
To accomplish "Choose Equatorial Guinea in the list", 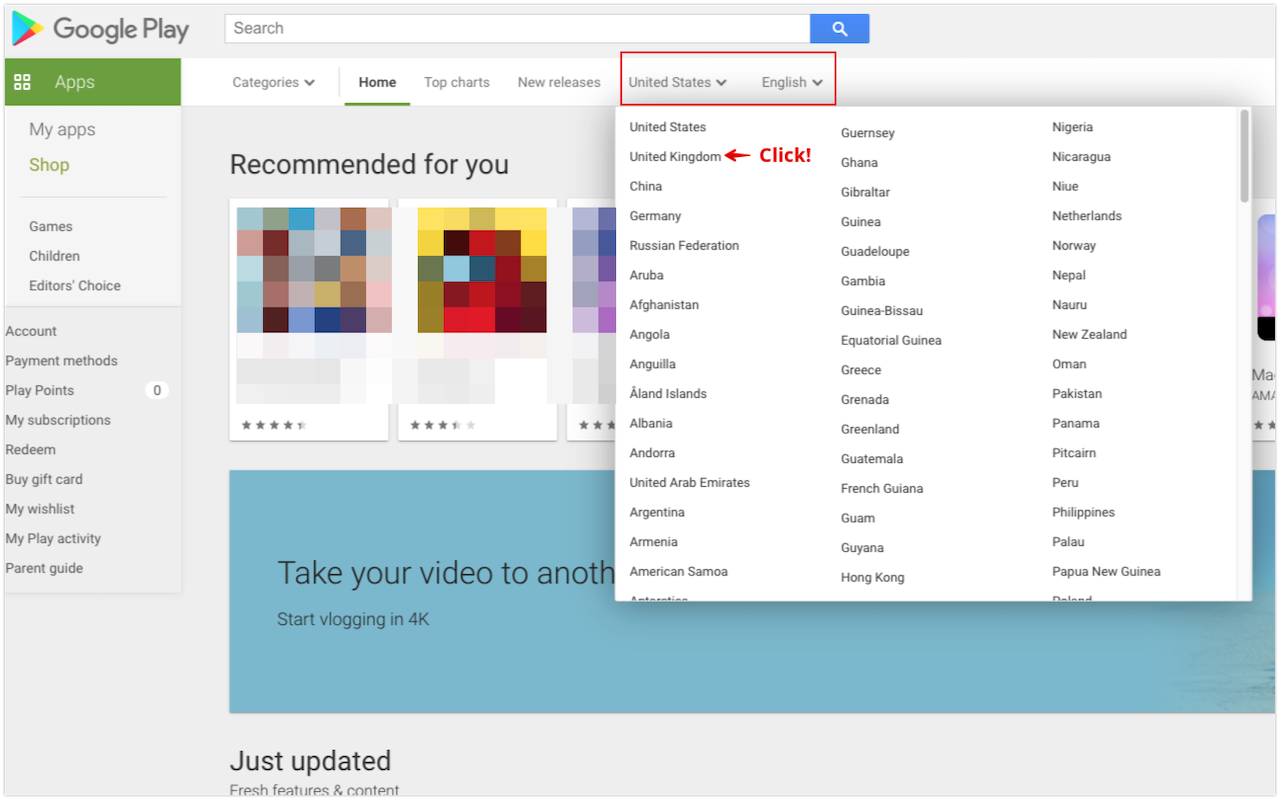I will pos(891,340).
